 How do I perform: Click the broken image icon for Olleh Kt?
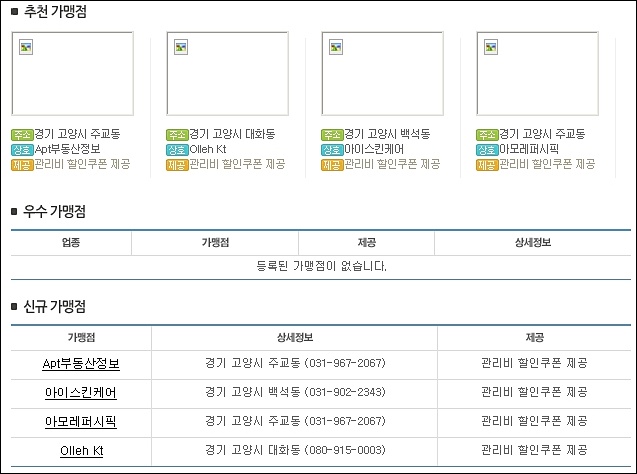point(181,47)
